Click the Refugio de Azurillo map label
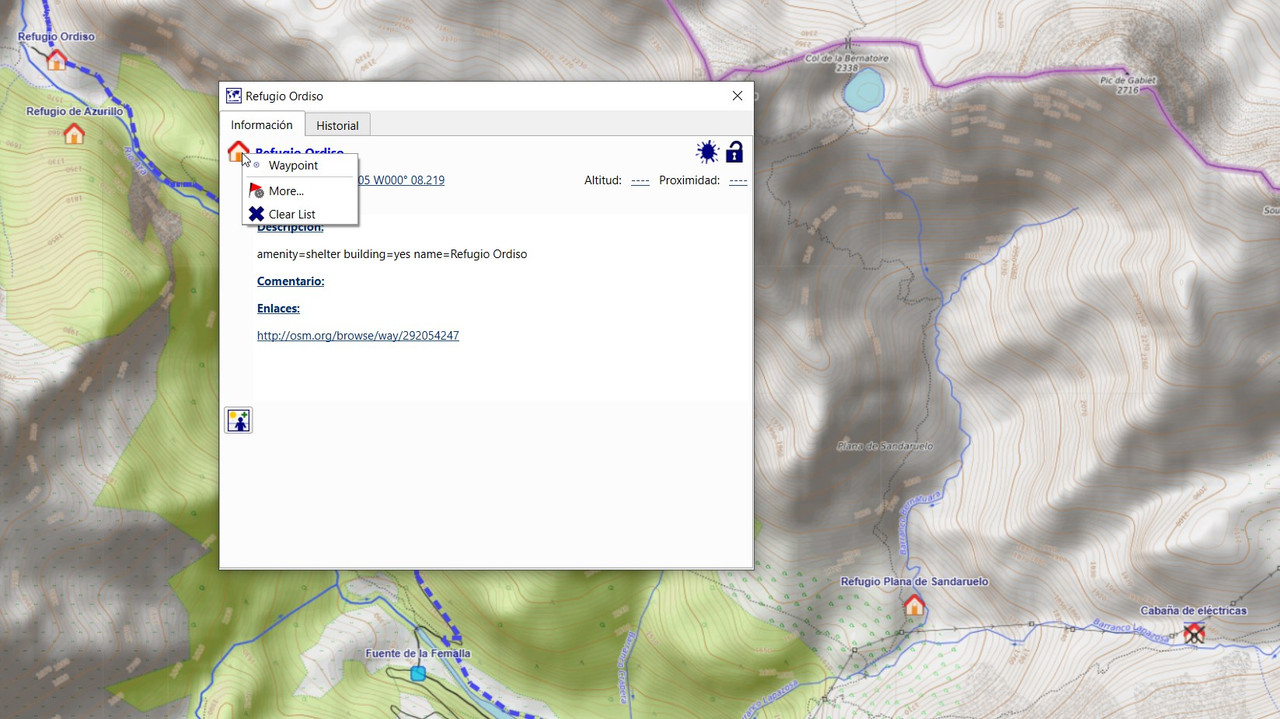This screenshot has height=719, width=1280. [74, 111]
